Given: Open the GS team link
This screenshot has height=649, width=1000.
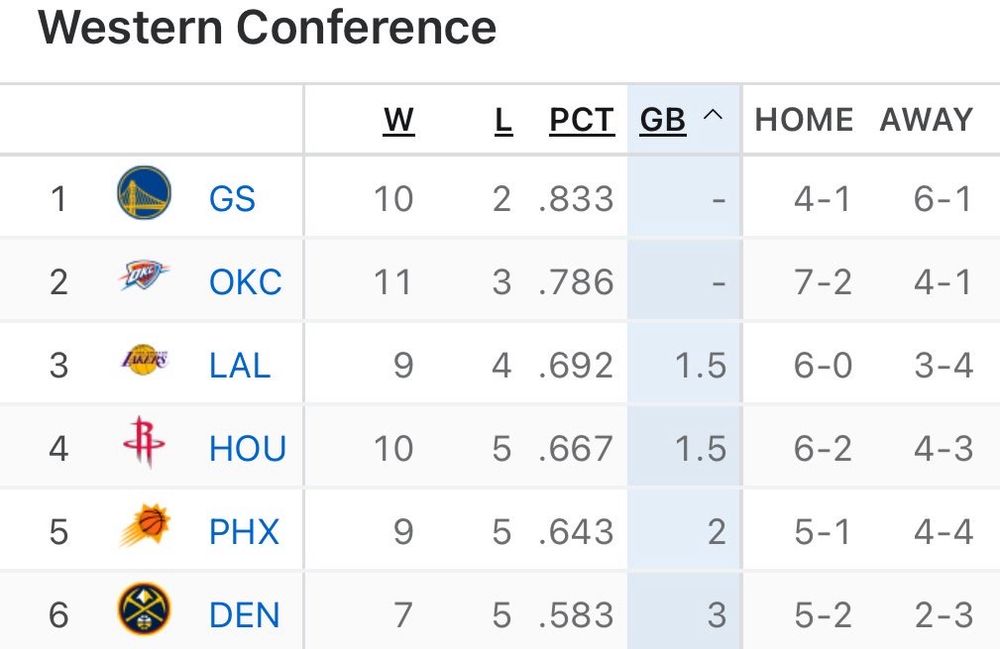Looking at the screenshot, I should tap(232, 198).
